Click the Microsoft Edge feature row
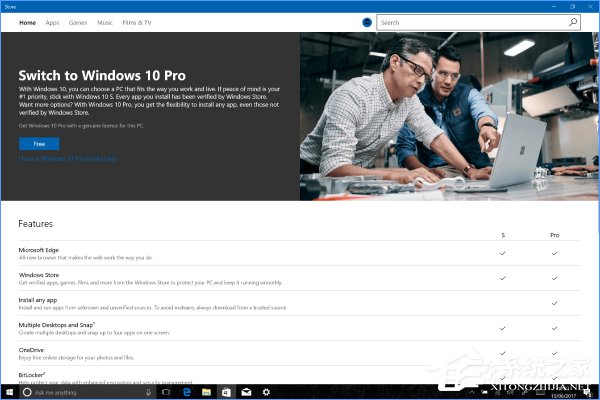The image size is (600, 400). click(x=250, y=253)
